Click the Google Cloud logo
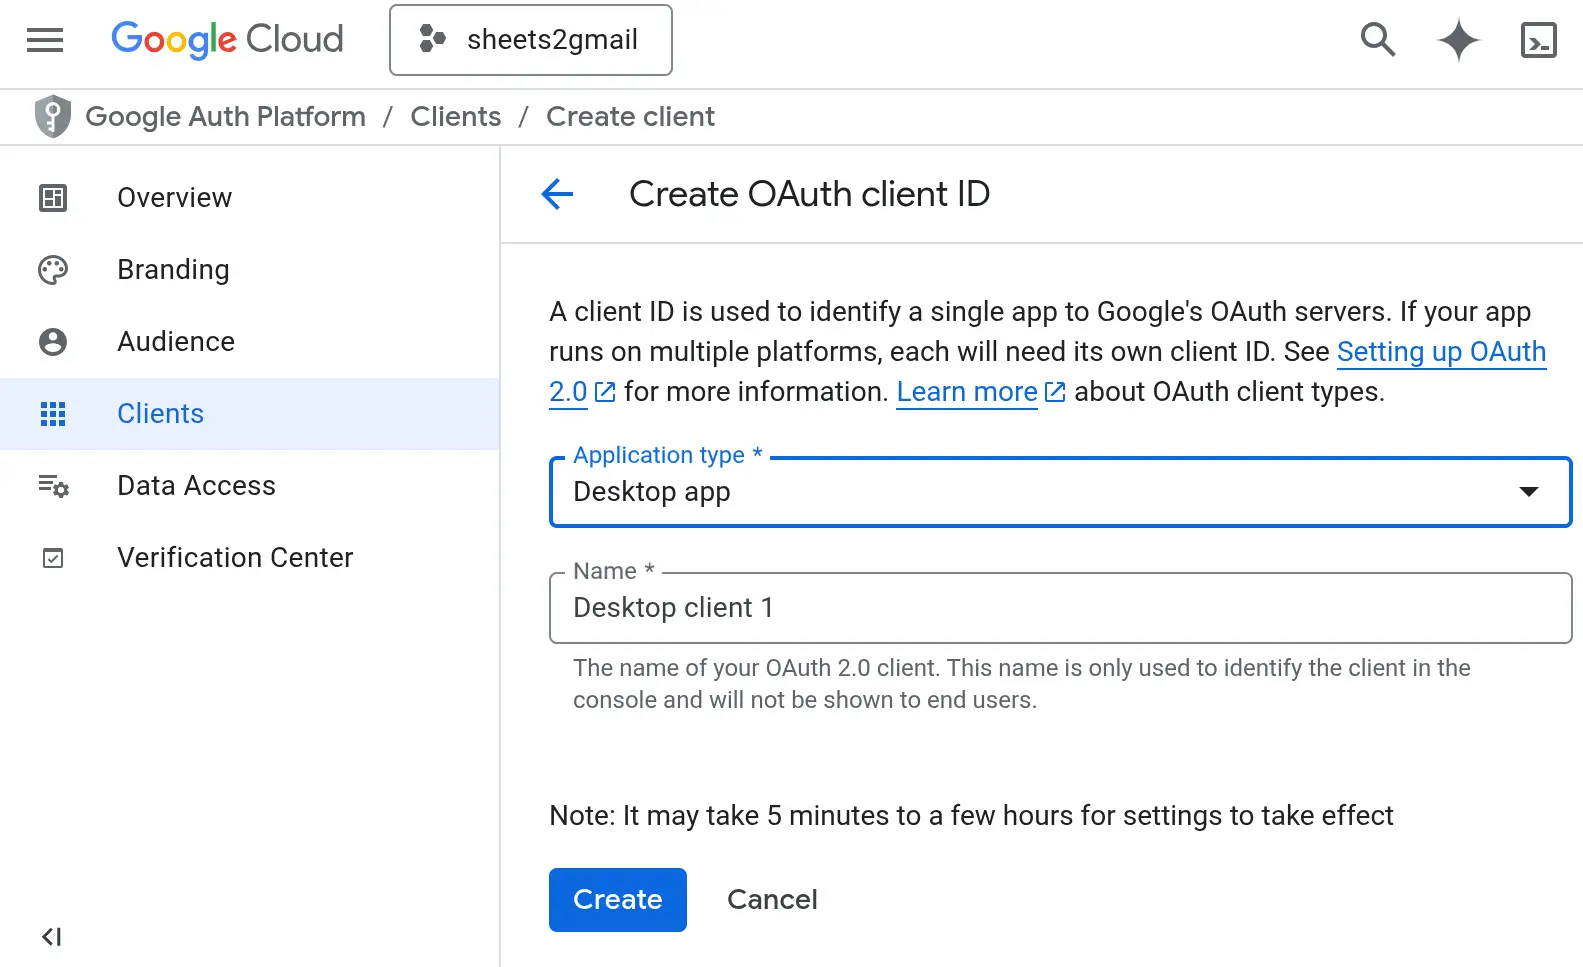 (x=227, y=40)
